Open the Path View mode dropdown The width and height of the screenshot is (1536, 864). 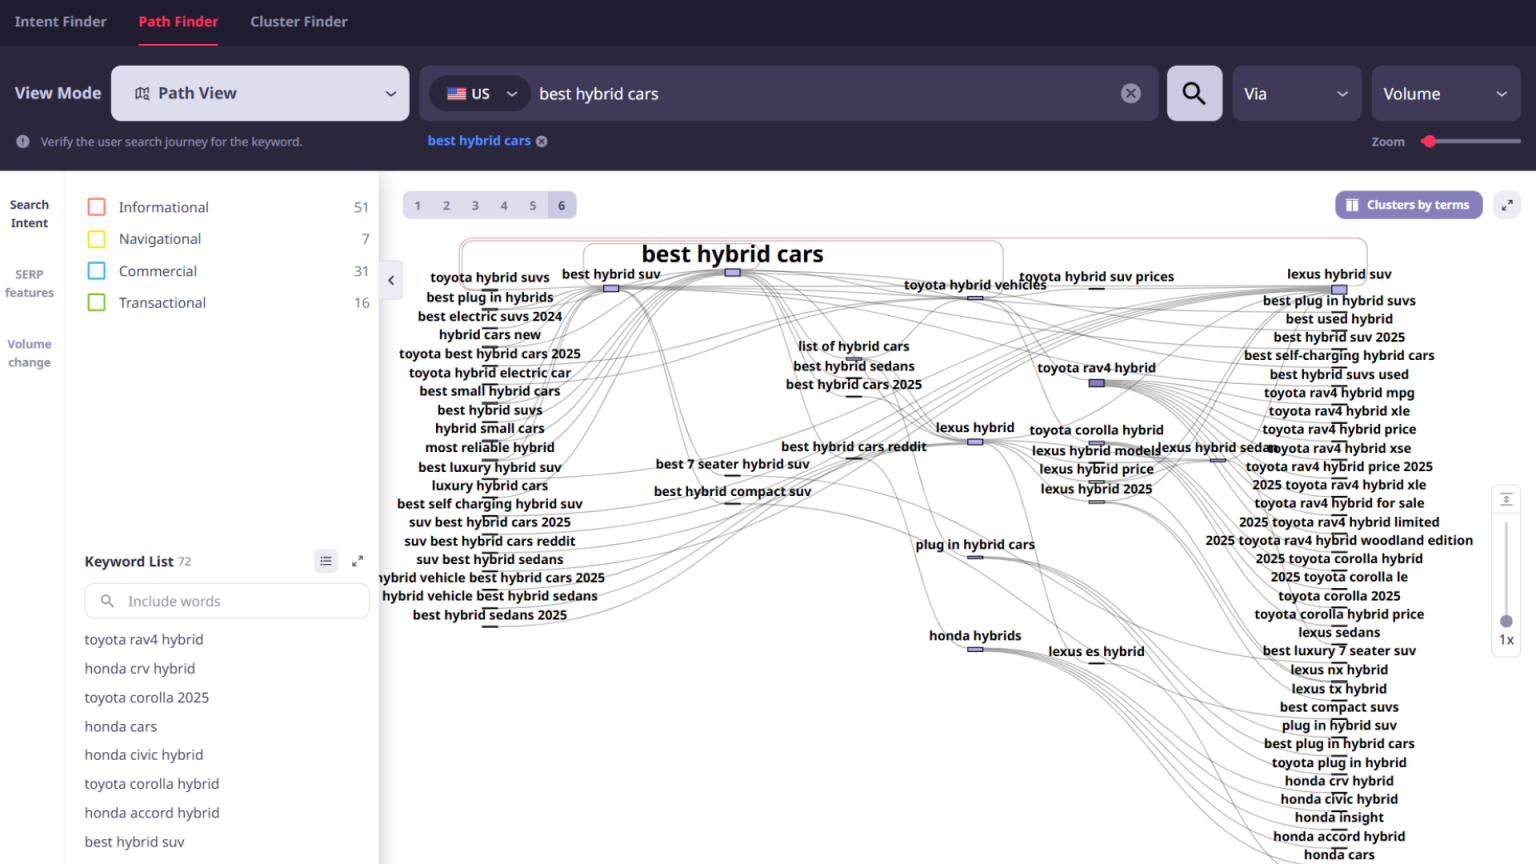259,93
